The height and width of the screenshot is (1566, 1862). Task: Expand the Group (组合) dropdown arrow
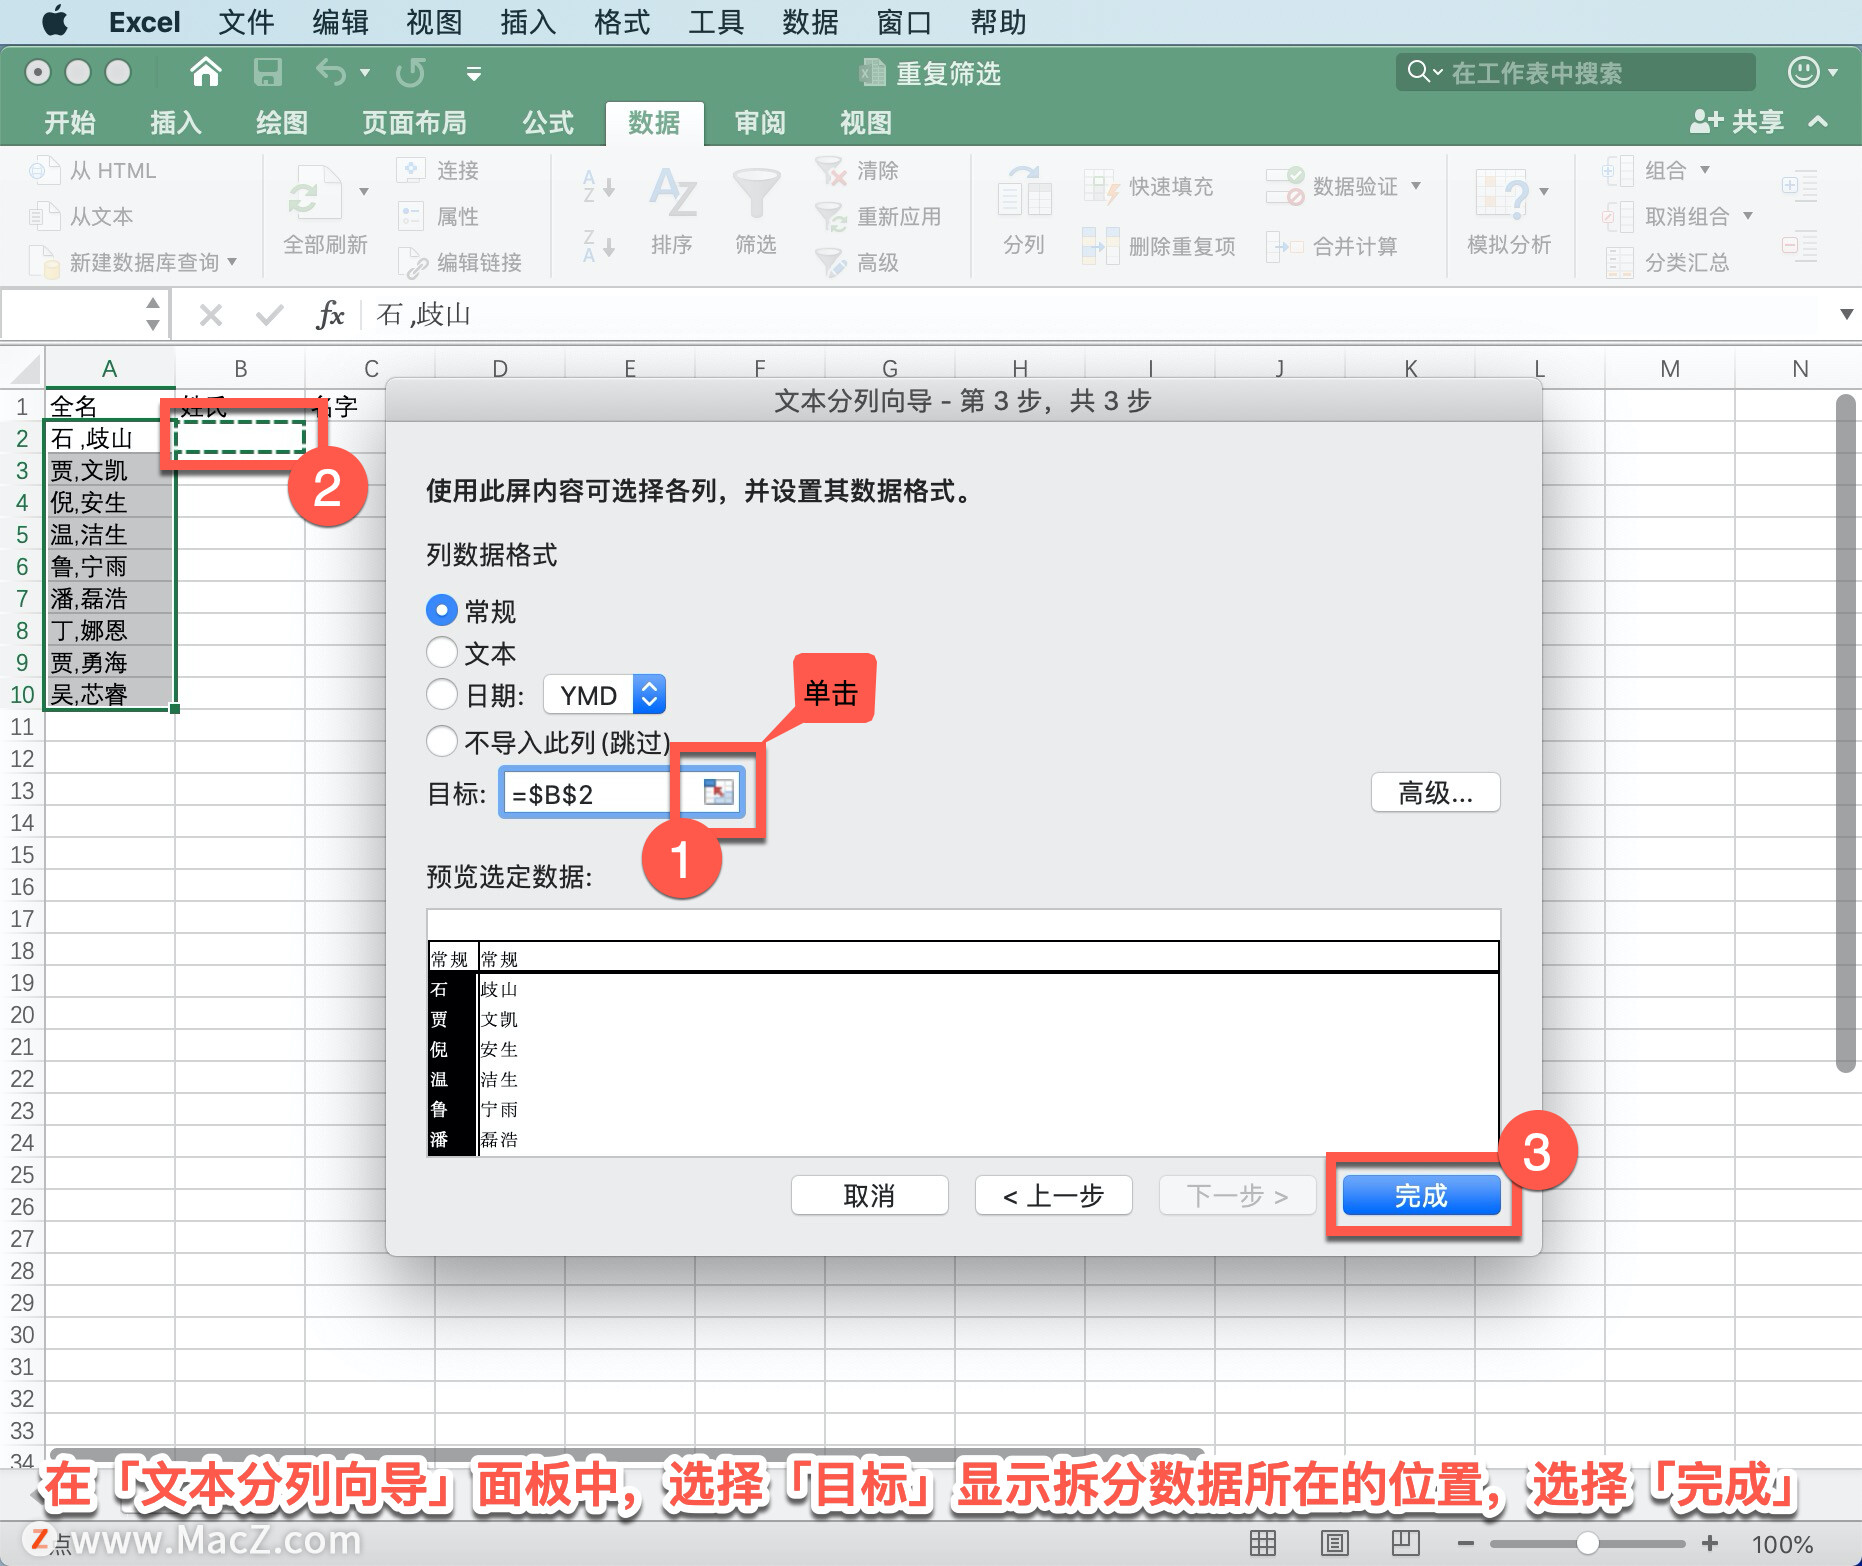tap(1705, 170)
